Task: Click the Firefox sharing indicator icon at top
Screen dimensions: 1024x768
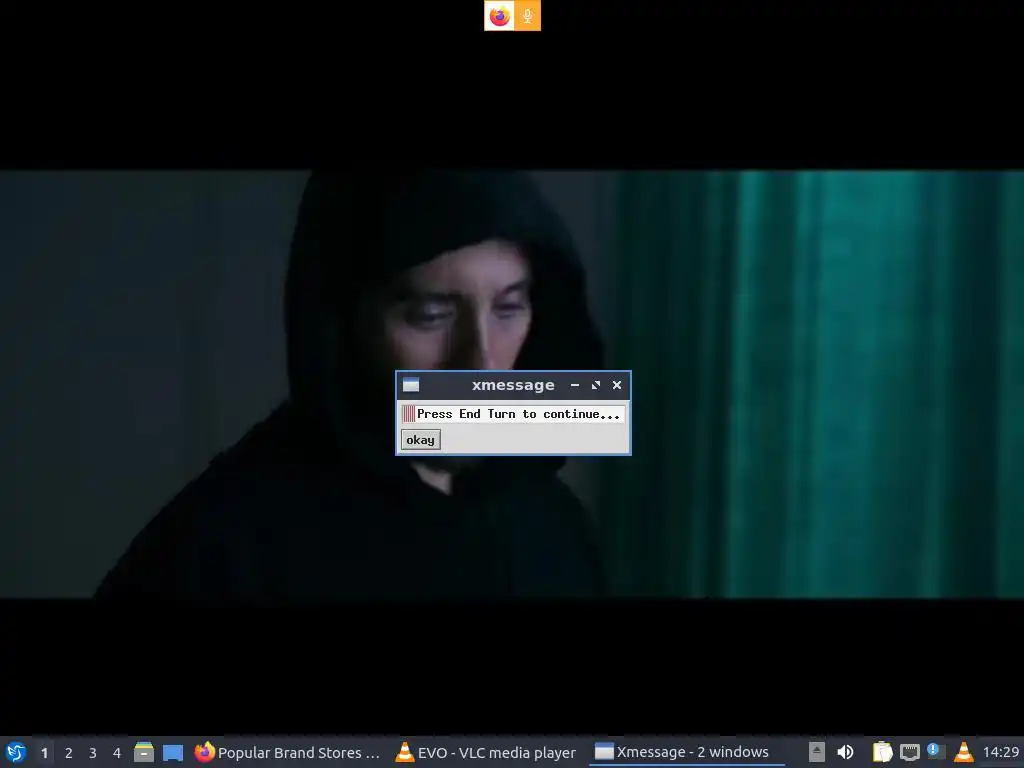Action: pos(499,16)
